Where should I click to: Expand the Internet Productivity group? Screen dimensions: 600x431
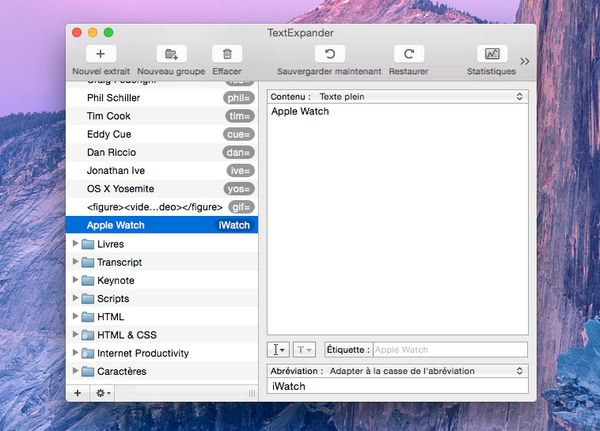(x=75, y=353)
